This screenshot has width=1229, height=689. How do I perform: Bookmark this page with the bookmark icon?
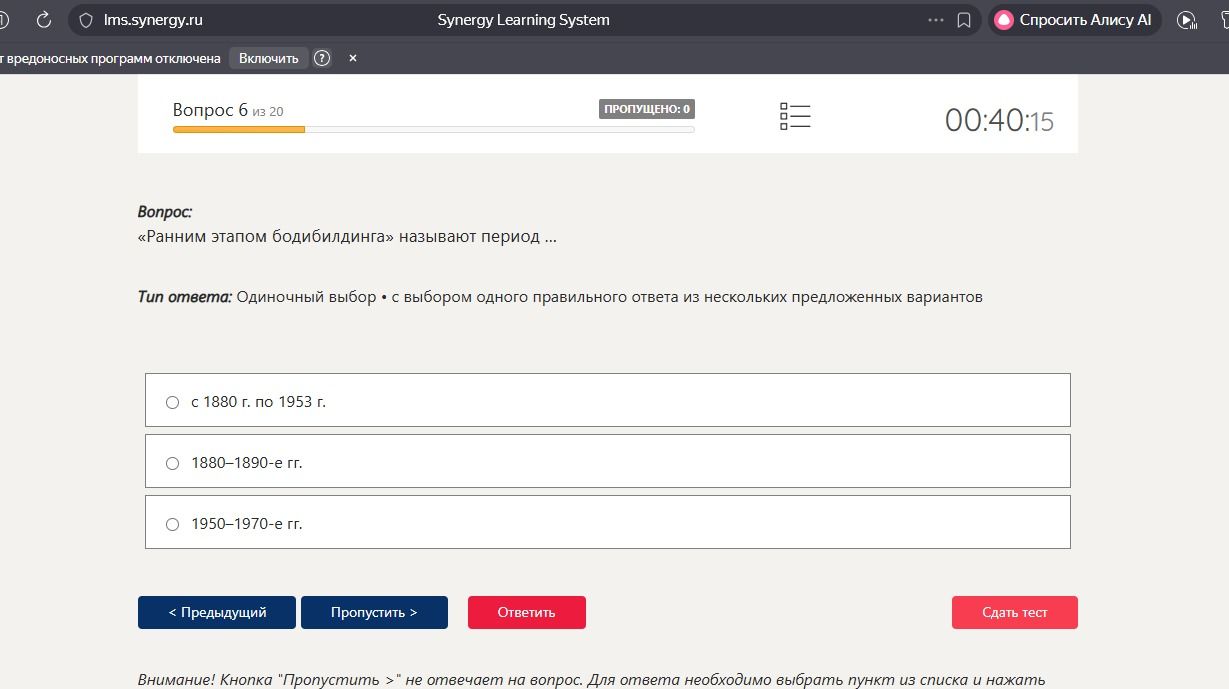tap(964, 19)
